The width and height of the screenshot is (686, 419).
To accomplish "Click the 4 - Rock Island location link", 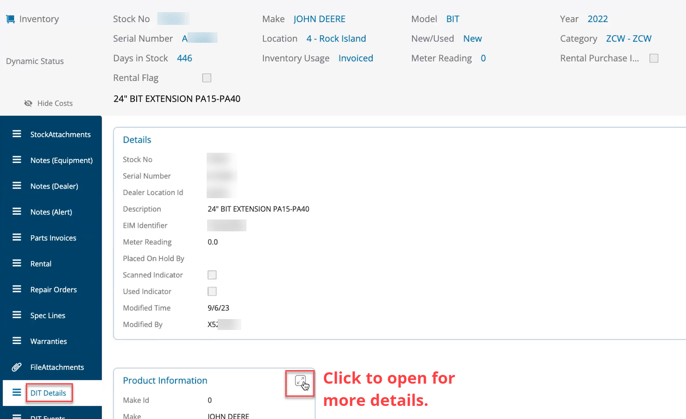I will [x=336, y=39].
